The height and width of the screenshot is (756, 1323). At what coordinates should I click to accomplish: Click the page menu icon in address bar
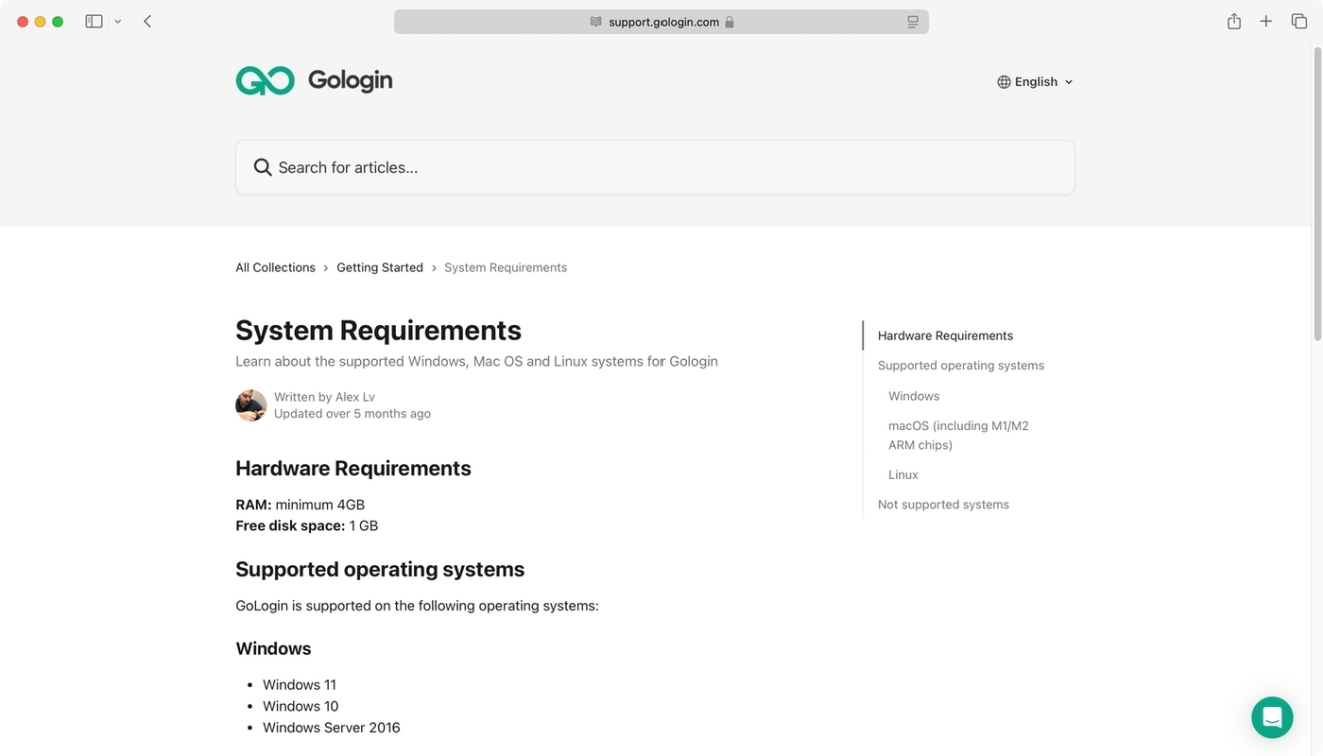(913, 22)
